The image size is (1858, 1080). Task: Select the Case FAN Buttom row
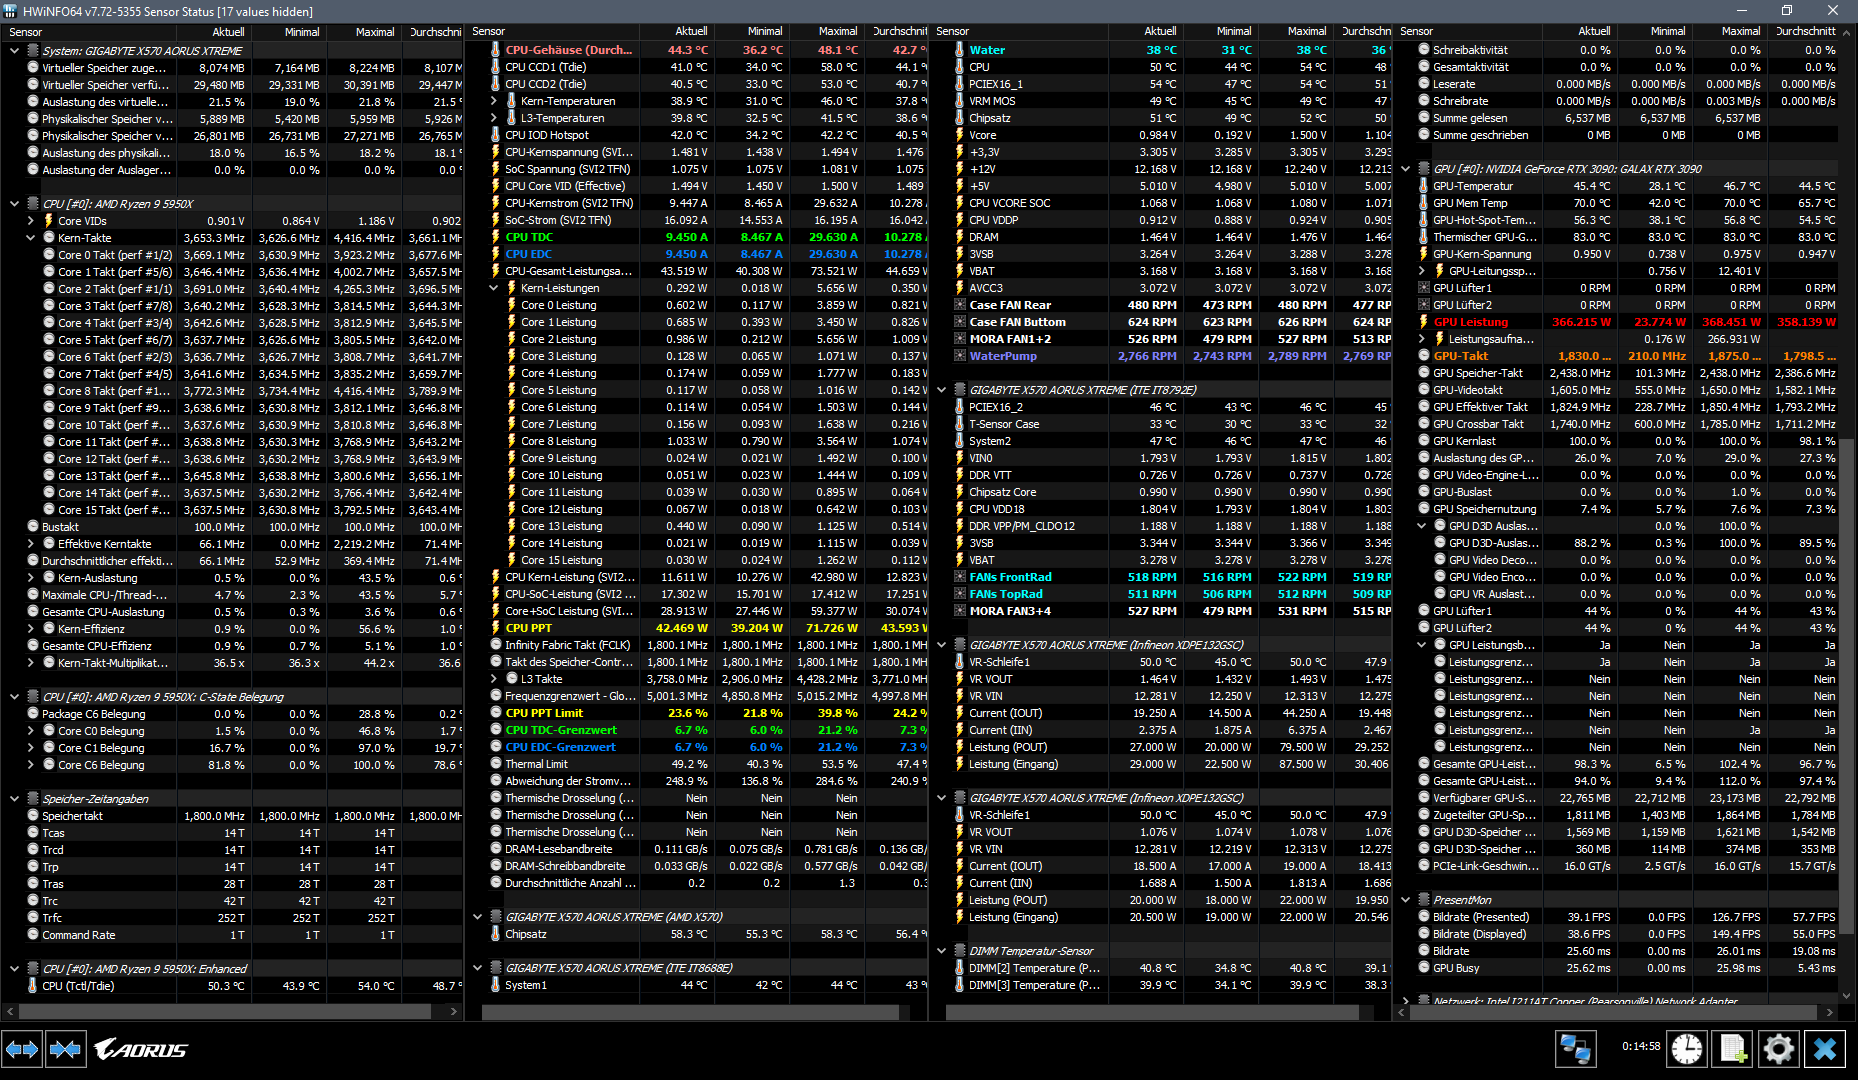pyautogui.click(x=1170, y=322)
